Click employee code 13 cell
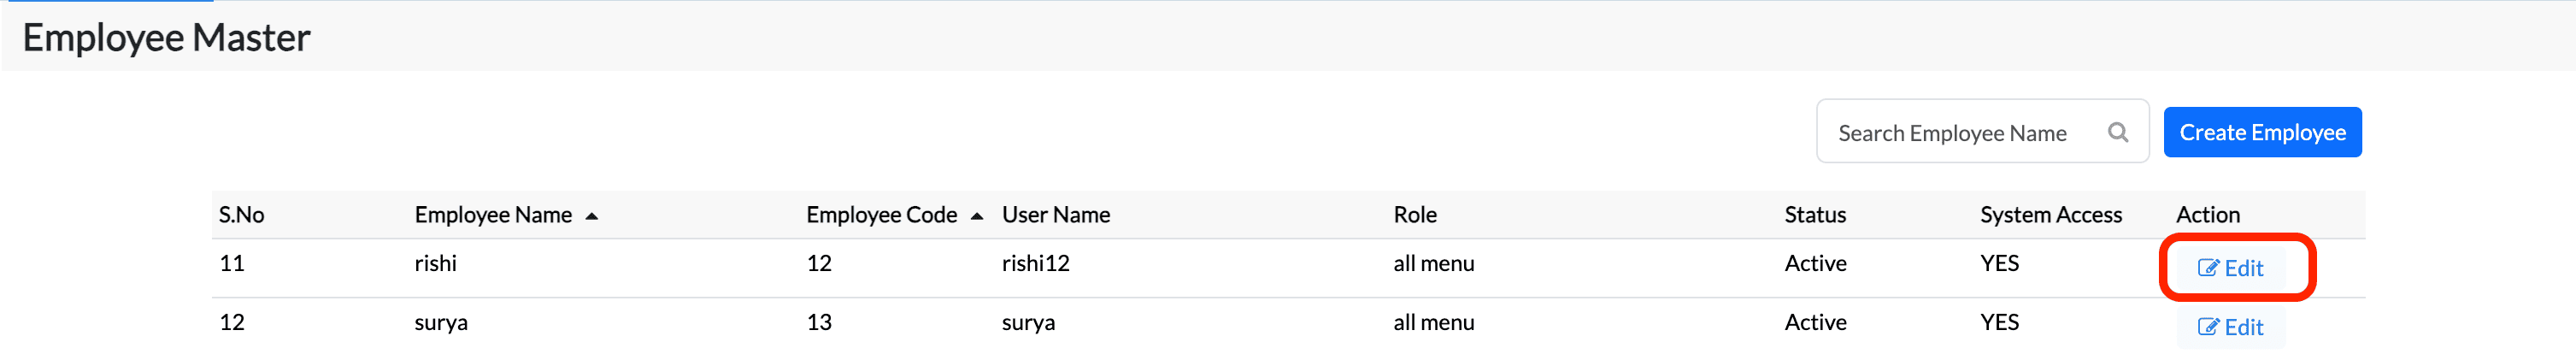Viewport: 2576px width, 354px height. 819,323
